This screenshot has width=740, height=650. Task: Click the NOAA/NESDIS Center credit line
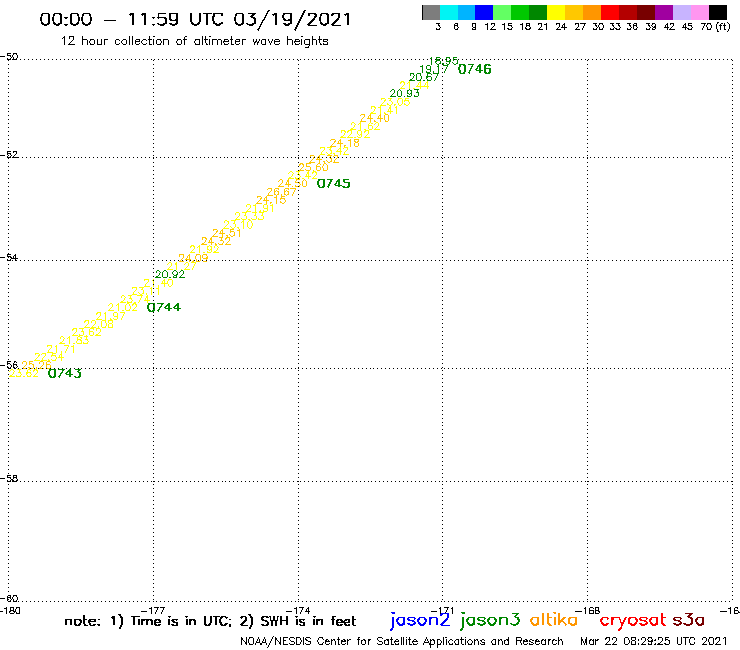[402, 642]
